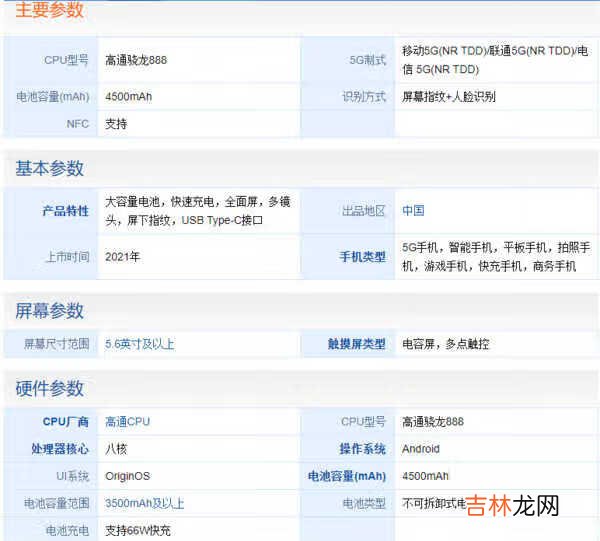
Task: Select the 主要参数 section heading
Action: (x=49, y=11)
